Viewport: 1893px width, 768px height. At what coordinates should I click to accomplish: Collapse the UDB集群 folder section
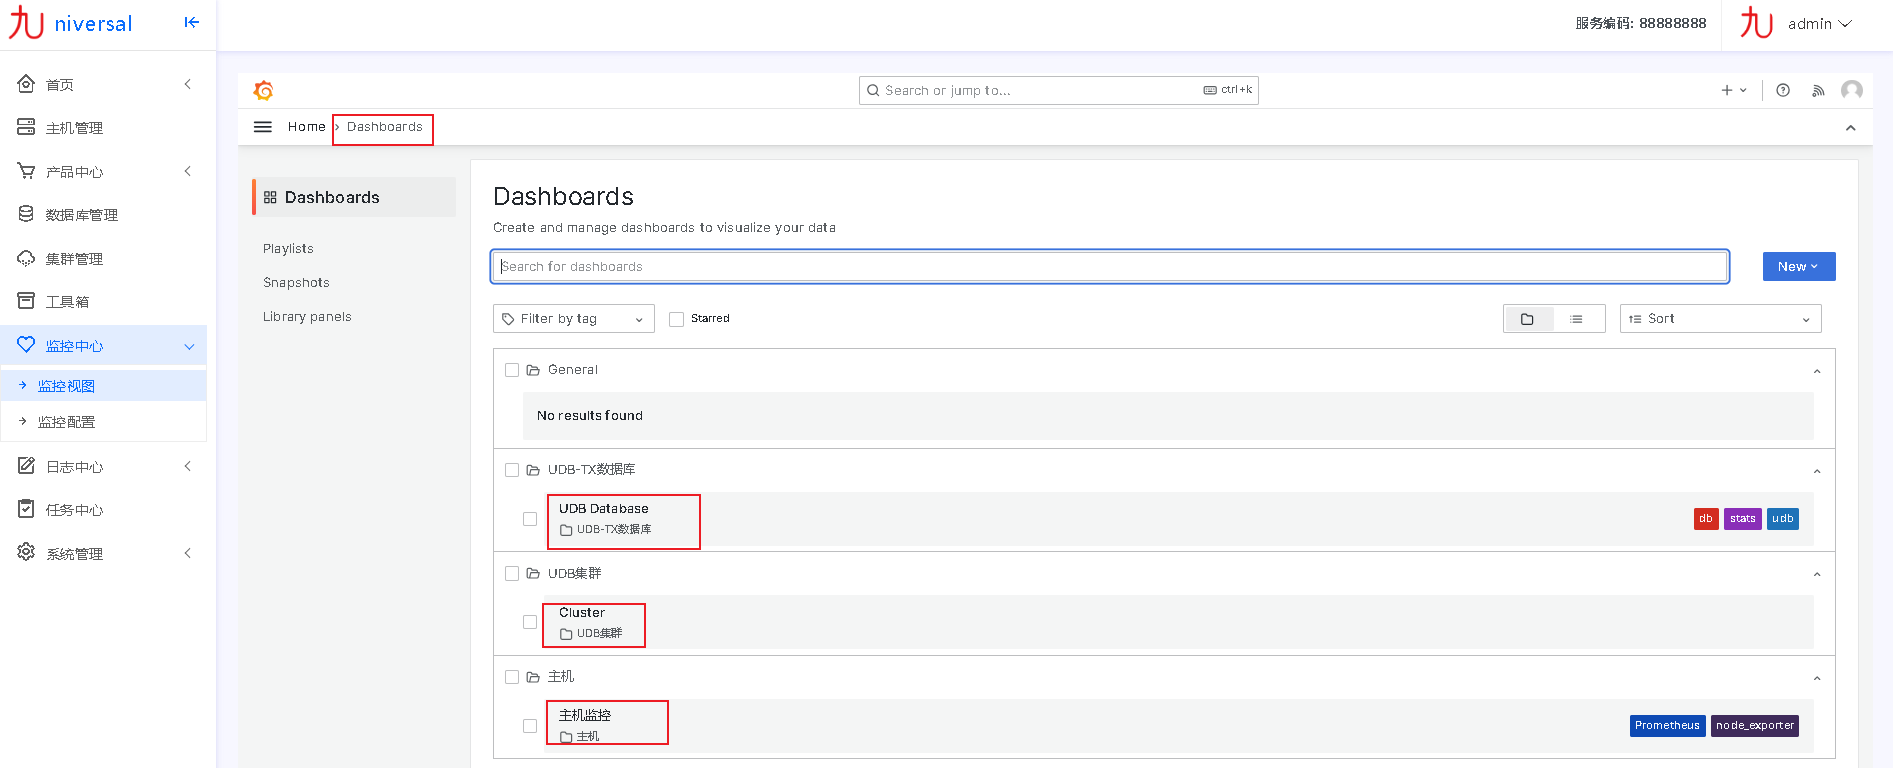pyautogui.click(x=1817, y=574)
